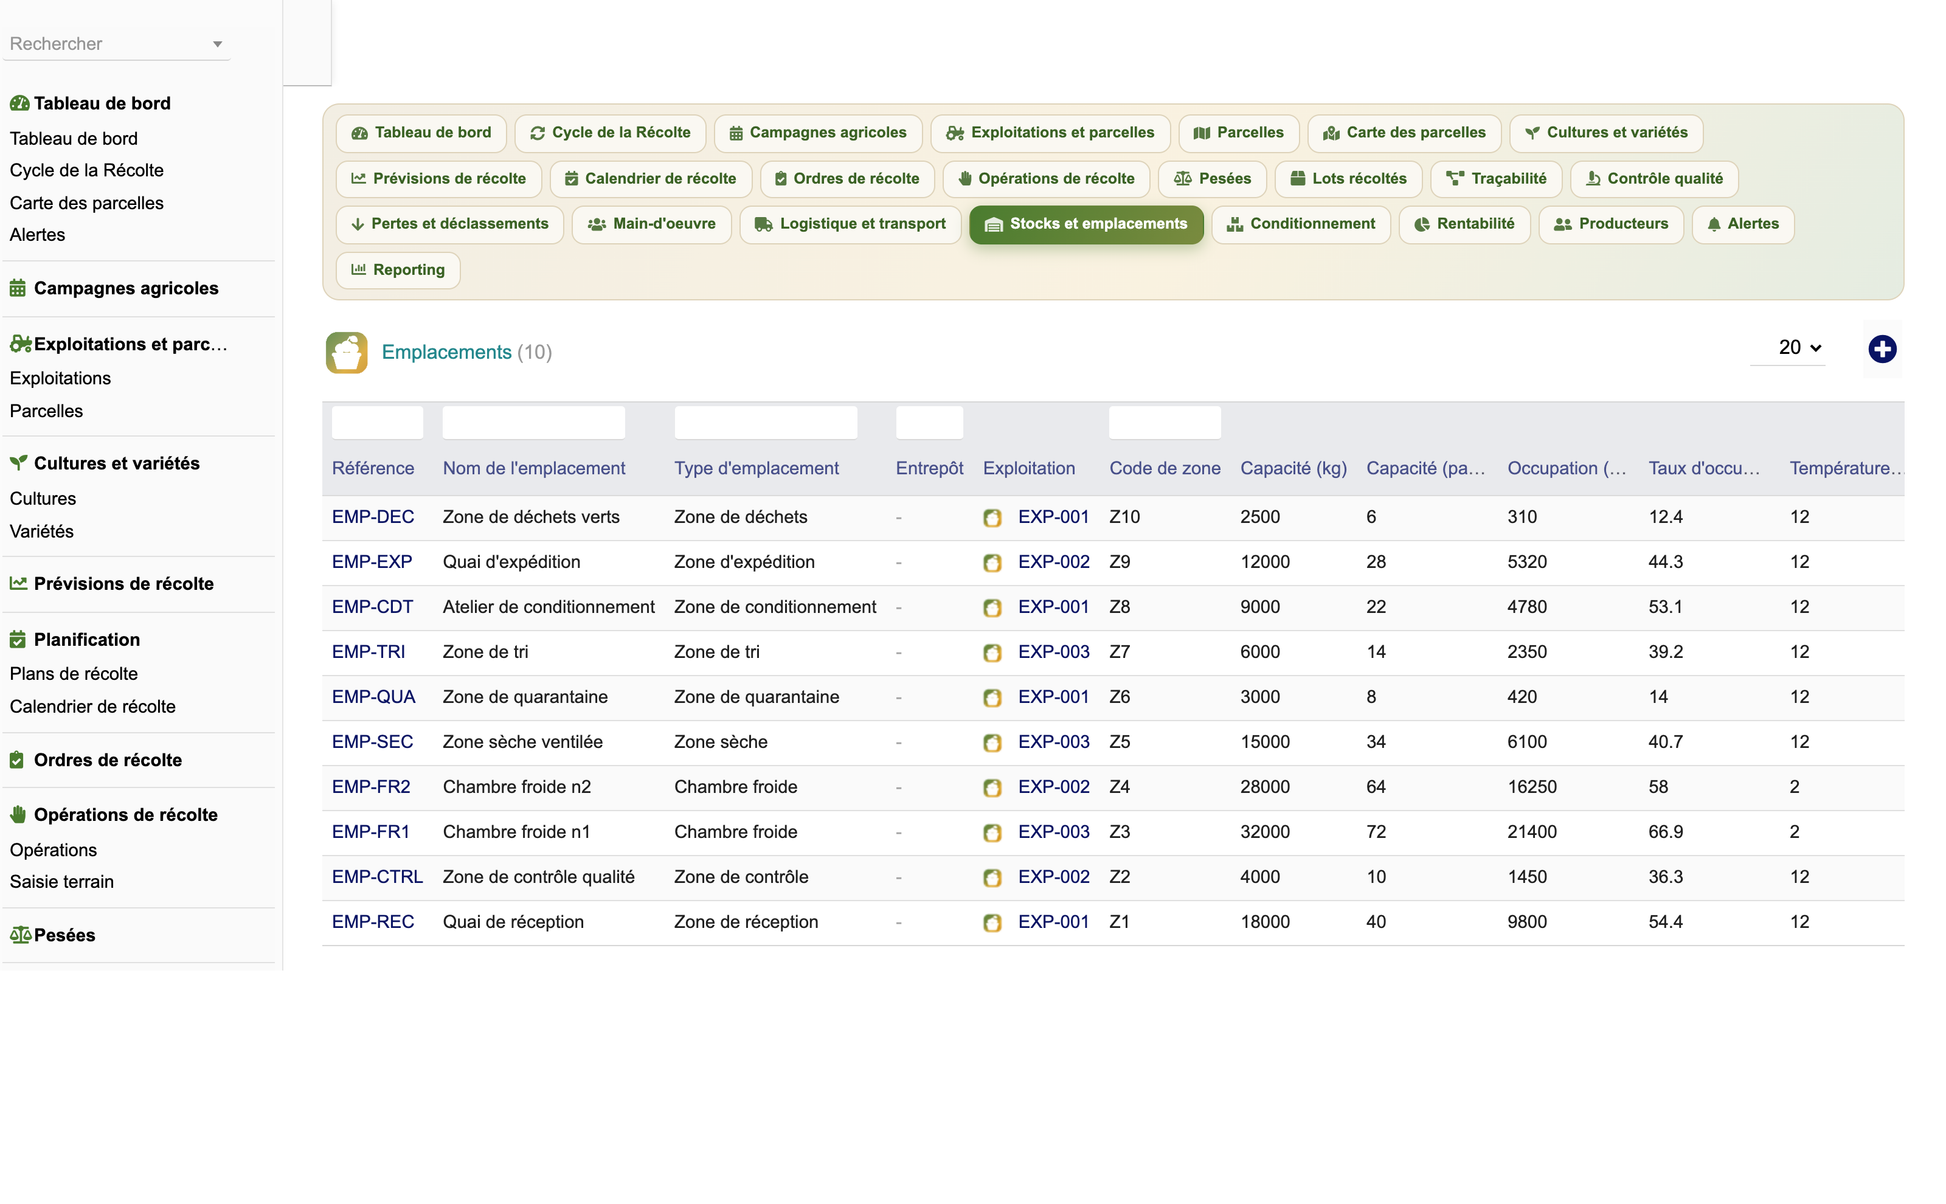Viewport: 1946px width, 1204px height.
Task: Click the 'Z10' zone code cell
Action: point(1125,517)
